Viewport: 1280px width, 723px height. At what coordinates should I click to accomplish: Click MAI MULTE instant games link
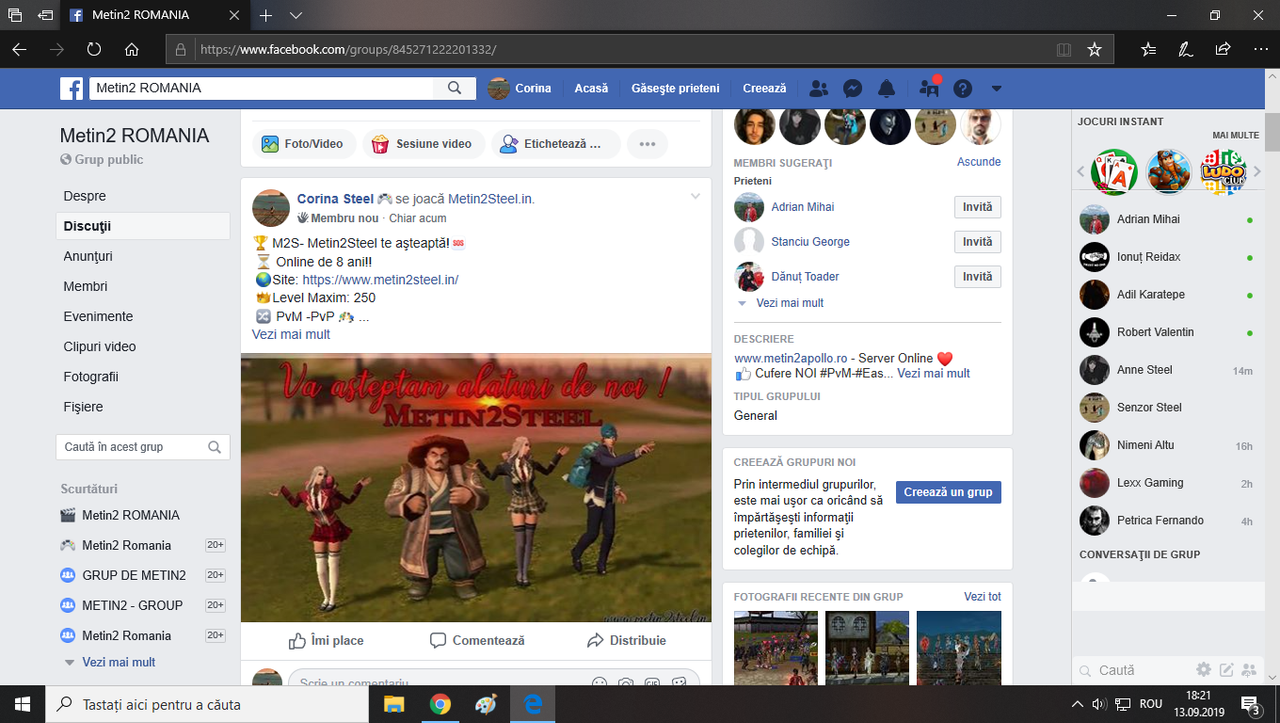(x=1236, y=135)
